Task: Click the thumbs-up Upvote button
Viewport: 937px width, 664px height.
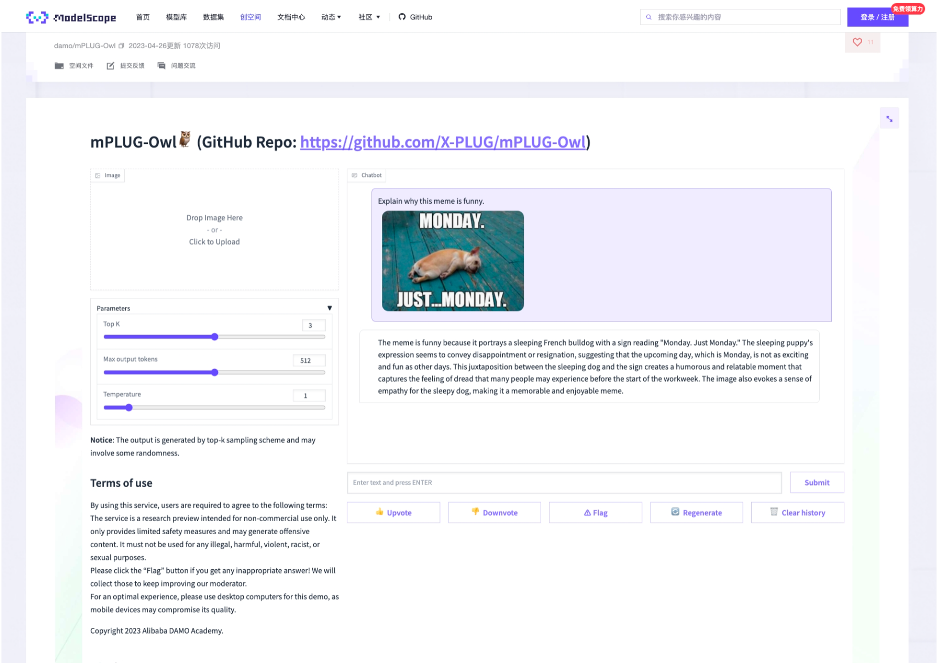Action: click(393, 512)
